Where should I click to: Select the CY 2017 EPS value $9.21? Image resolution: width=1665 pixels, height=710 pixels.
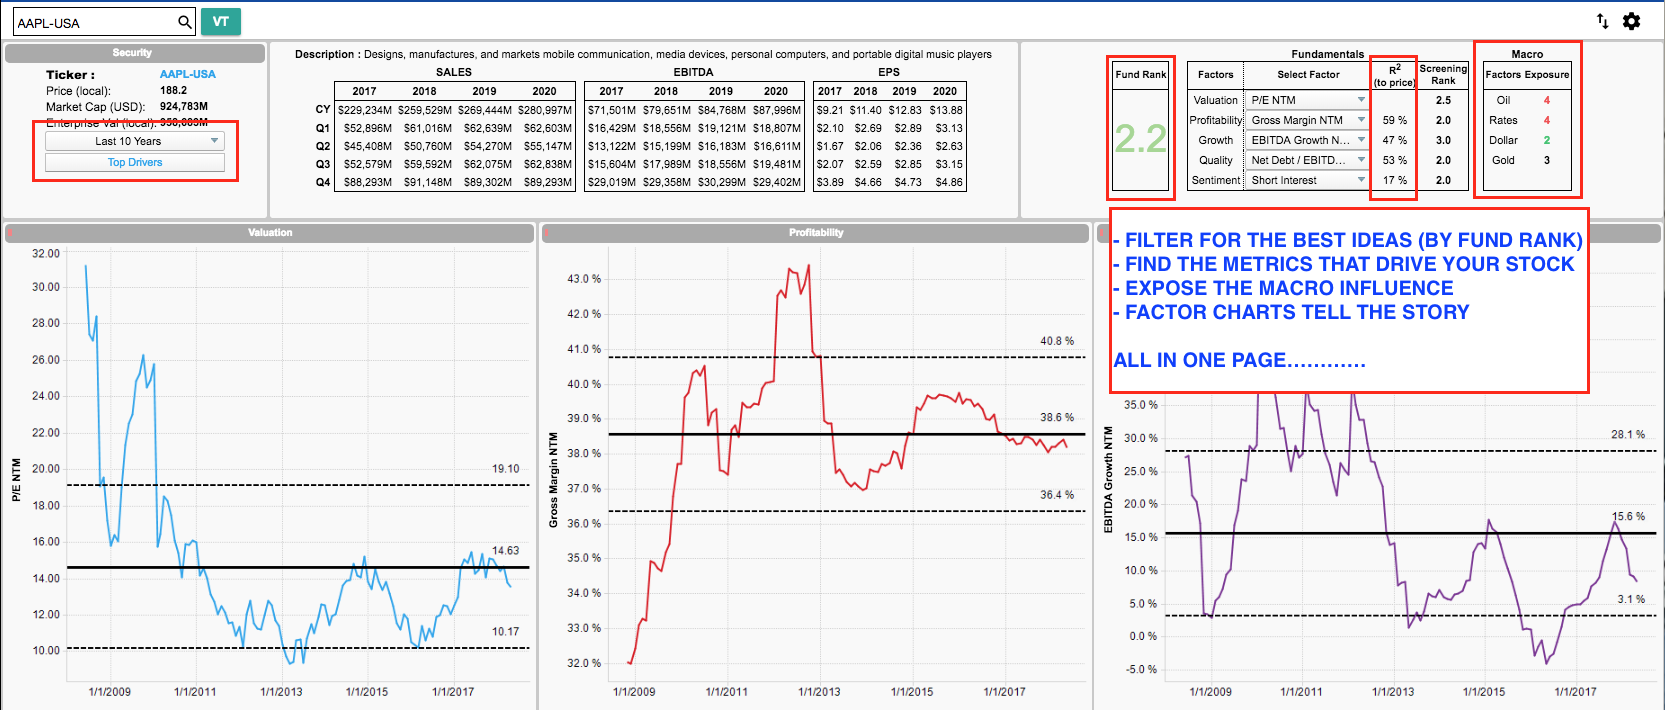(x=830, y=110)
